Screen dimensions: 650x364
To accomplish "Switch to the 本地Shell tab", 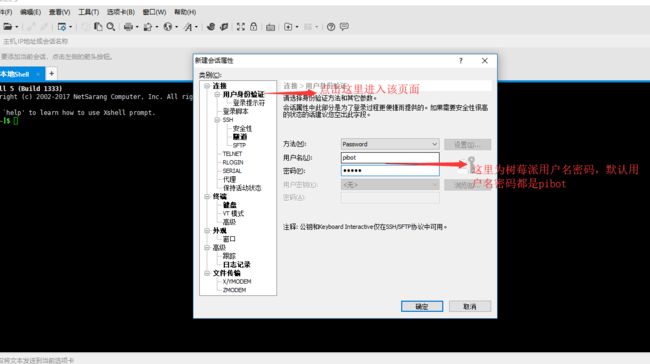I will pos(15,74).
